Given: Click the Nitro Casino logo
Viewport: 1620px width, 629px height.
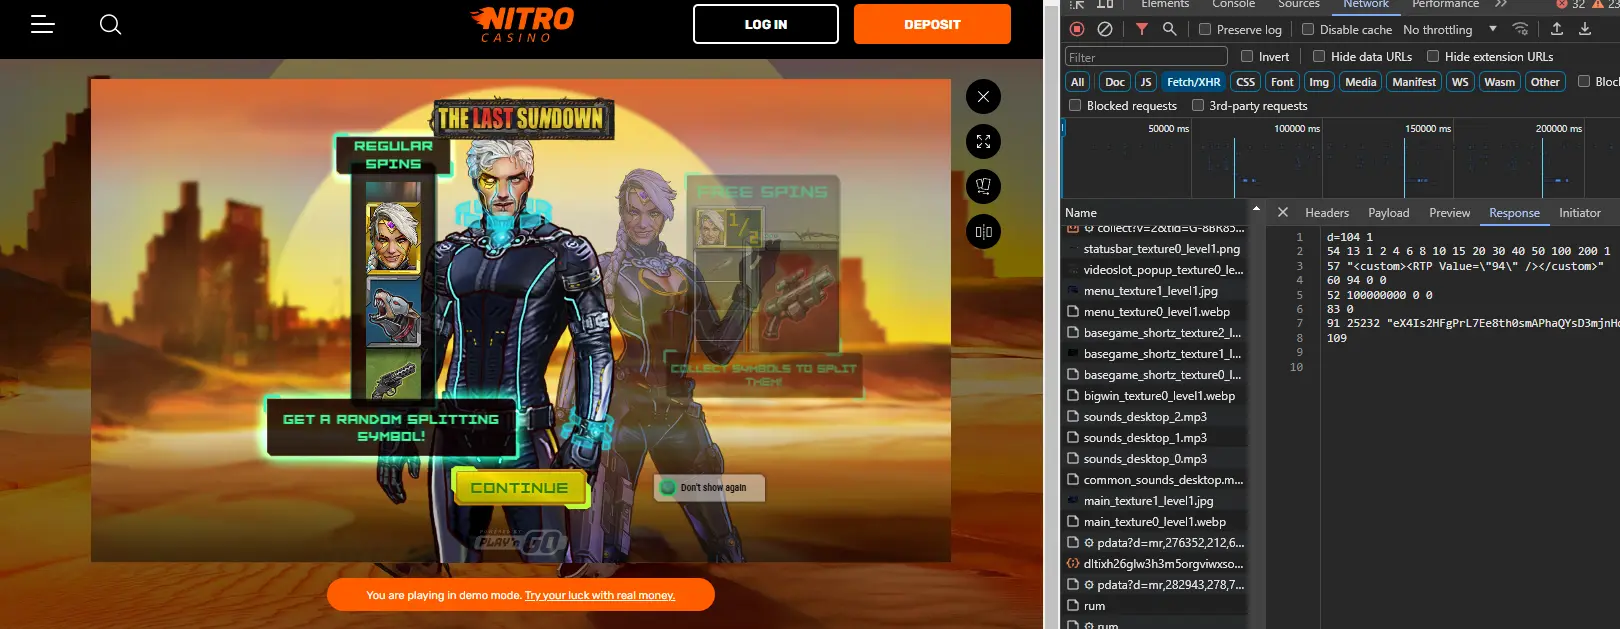Looking at the screenshot, I should (522, 24).
